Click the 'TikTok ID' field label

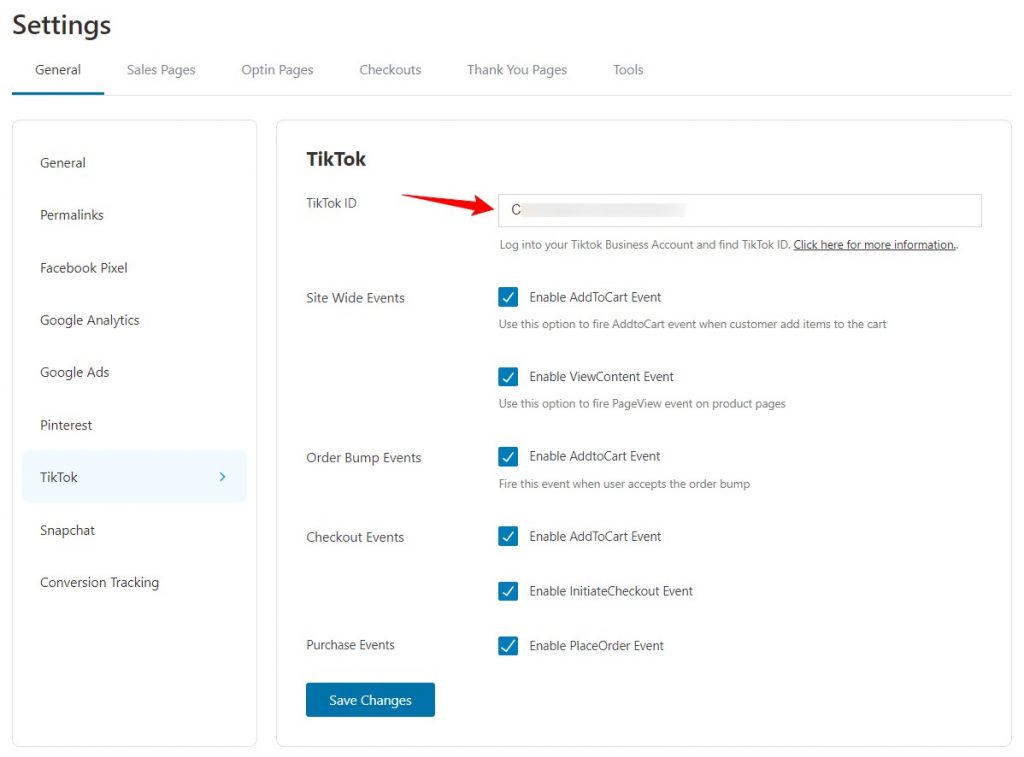(331, 203)
